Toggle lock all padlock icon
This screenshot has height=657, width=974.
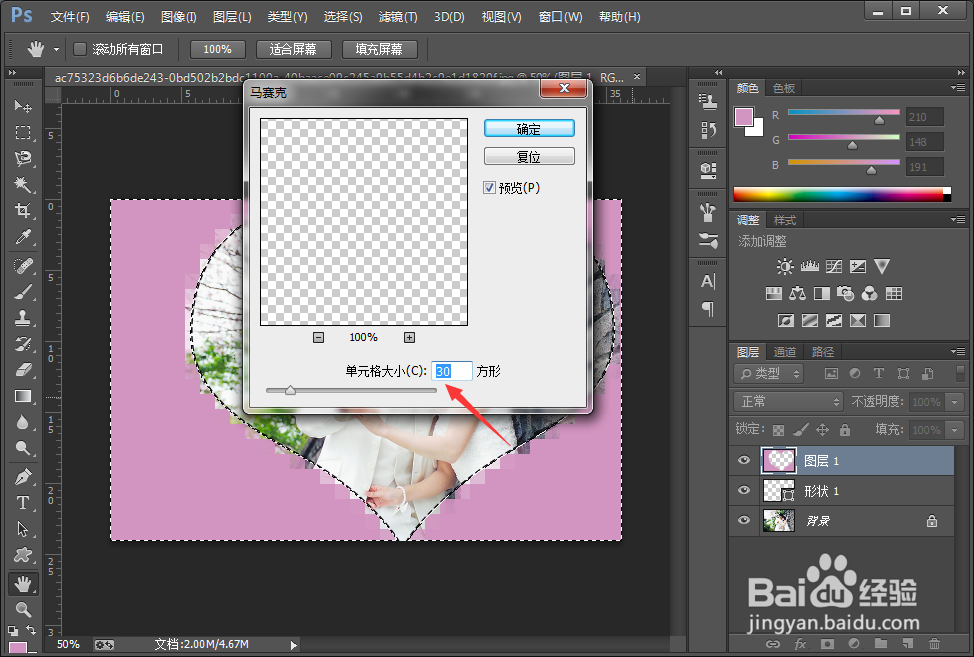pyautogui.click(x=845, y=430)
